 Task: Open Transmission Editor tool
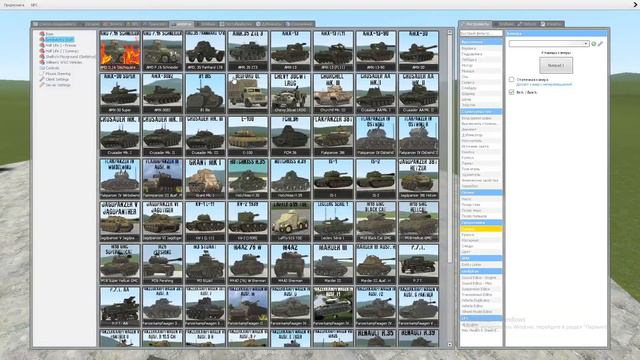(481, 295)
